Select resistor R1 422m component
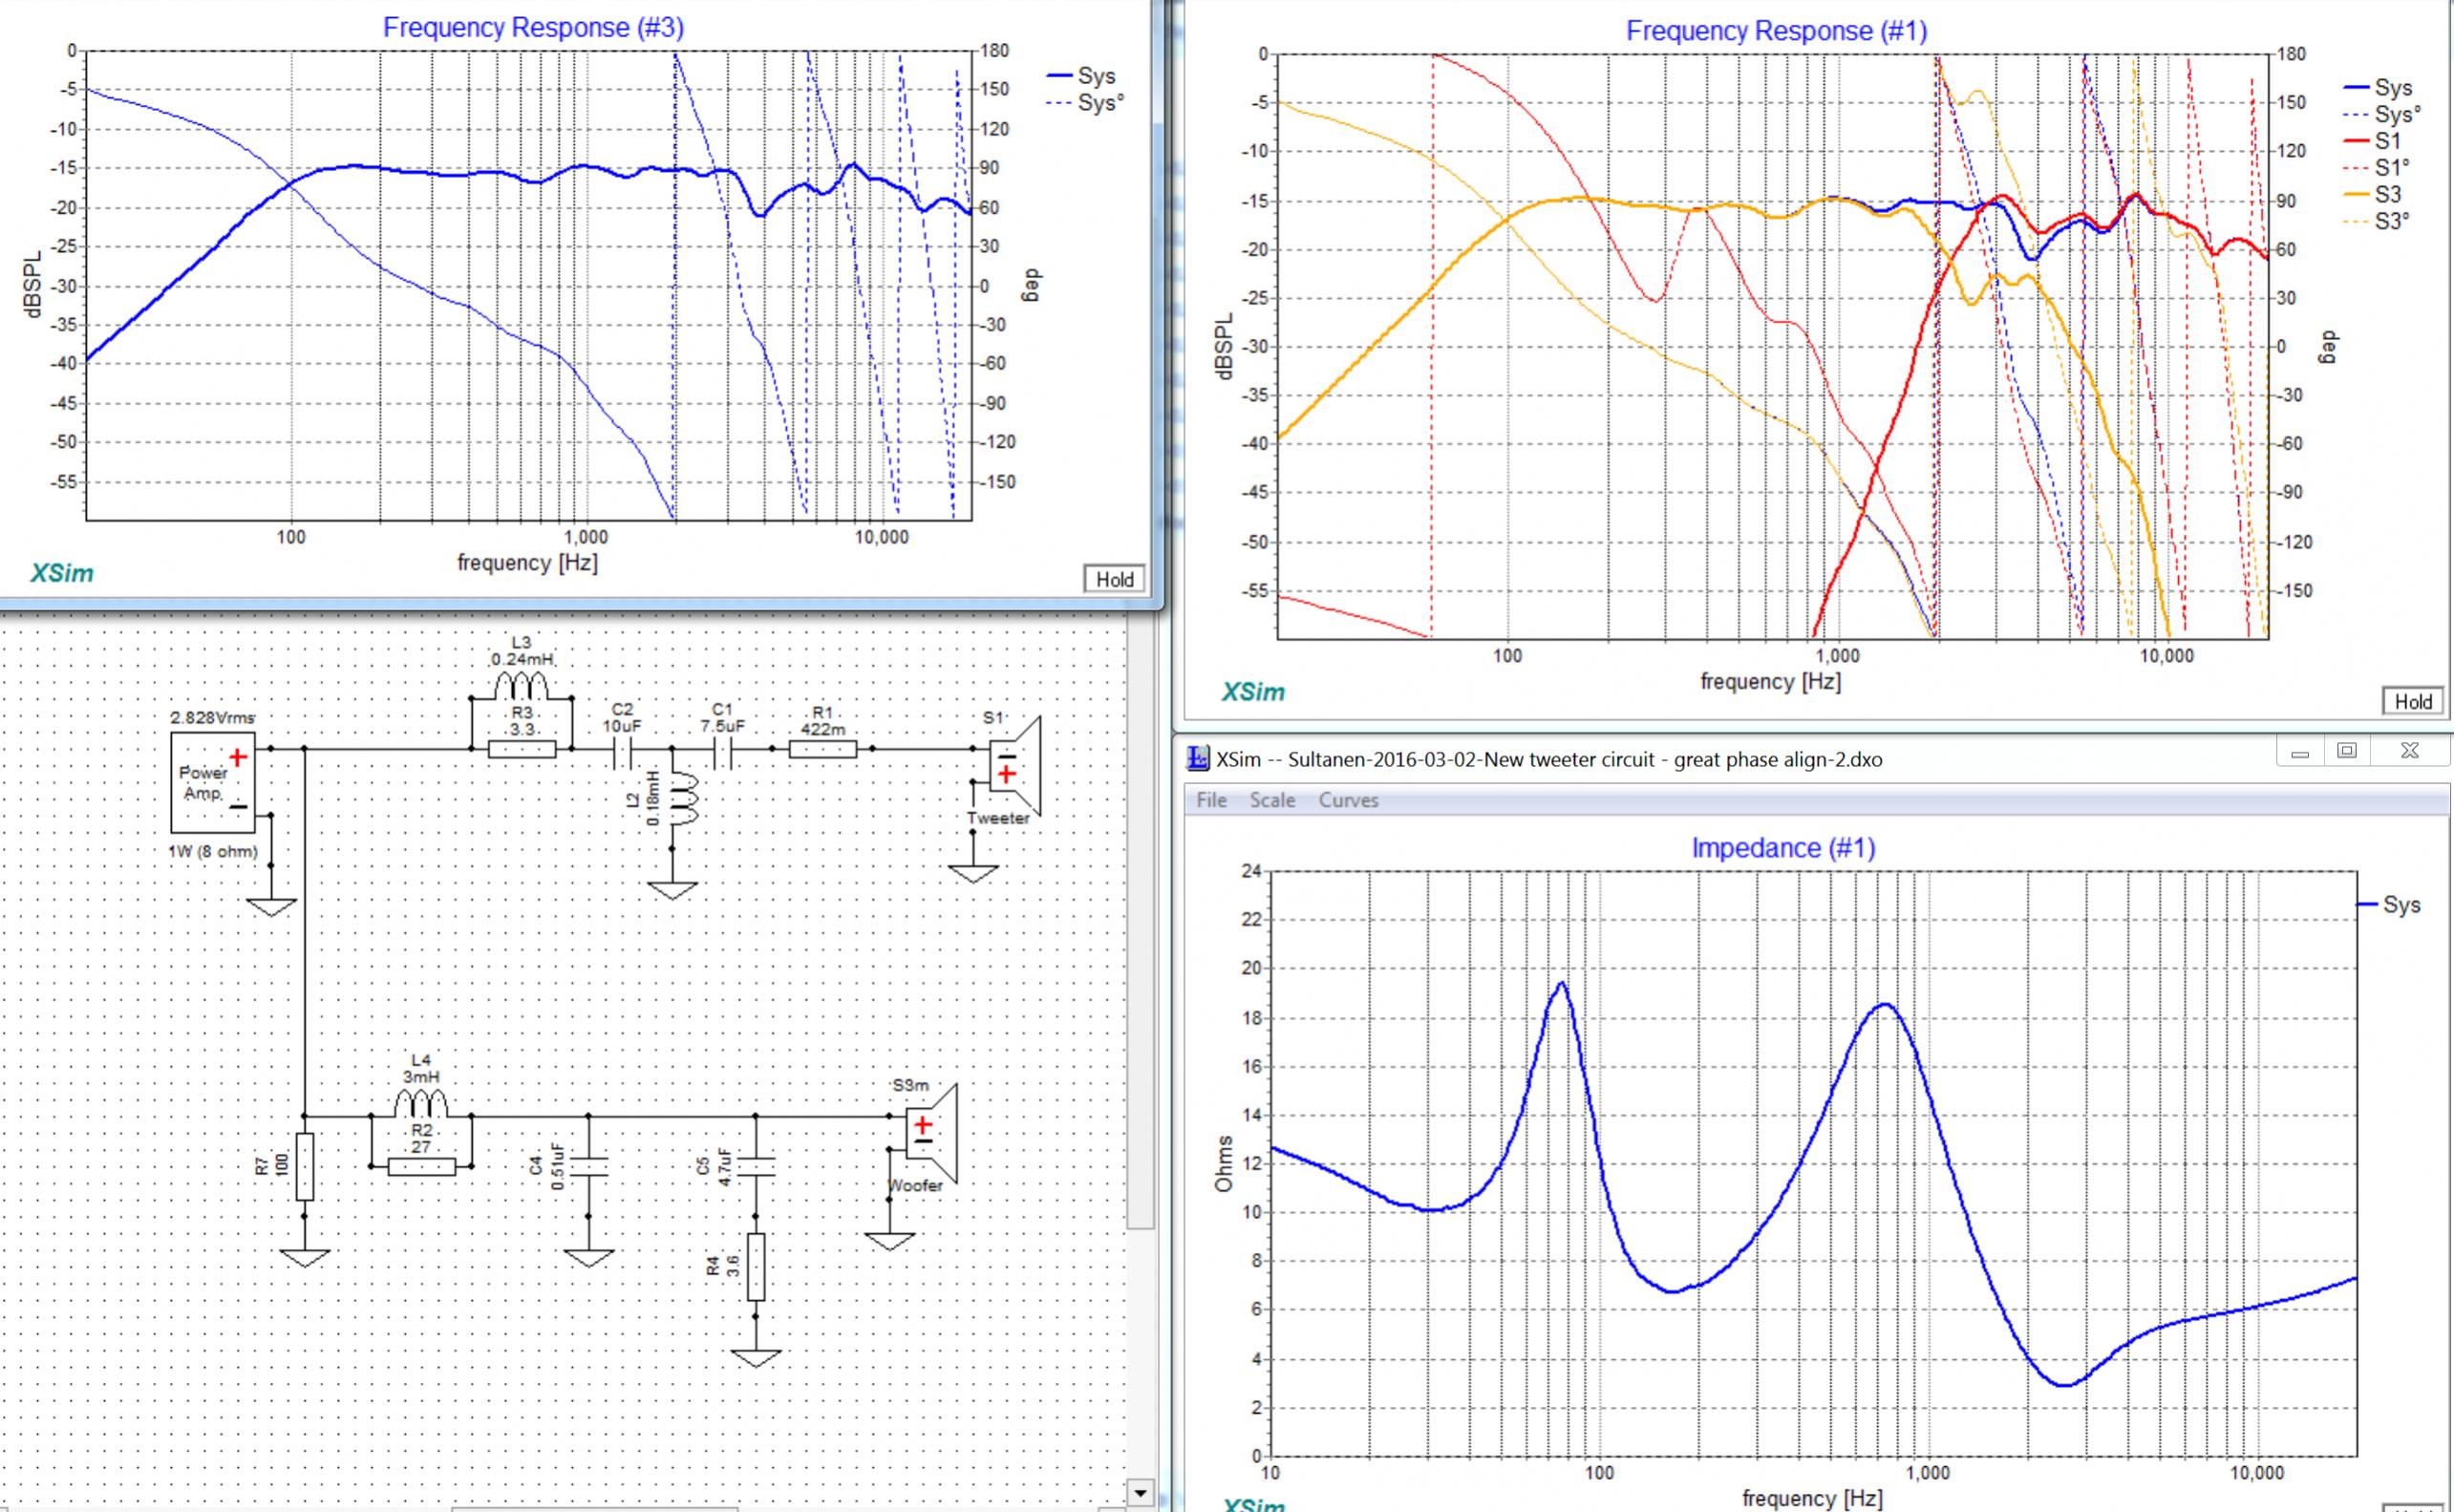 822,749
